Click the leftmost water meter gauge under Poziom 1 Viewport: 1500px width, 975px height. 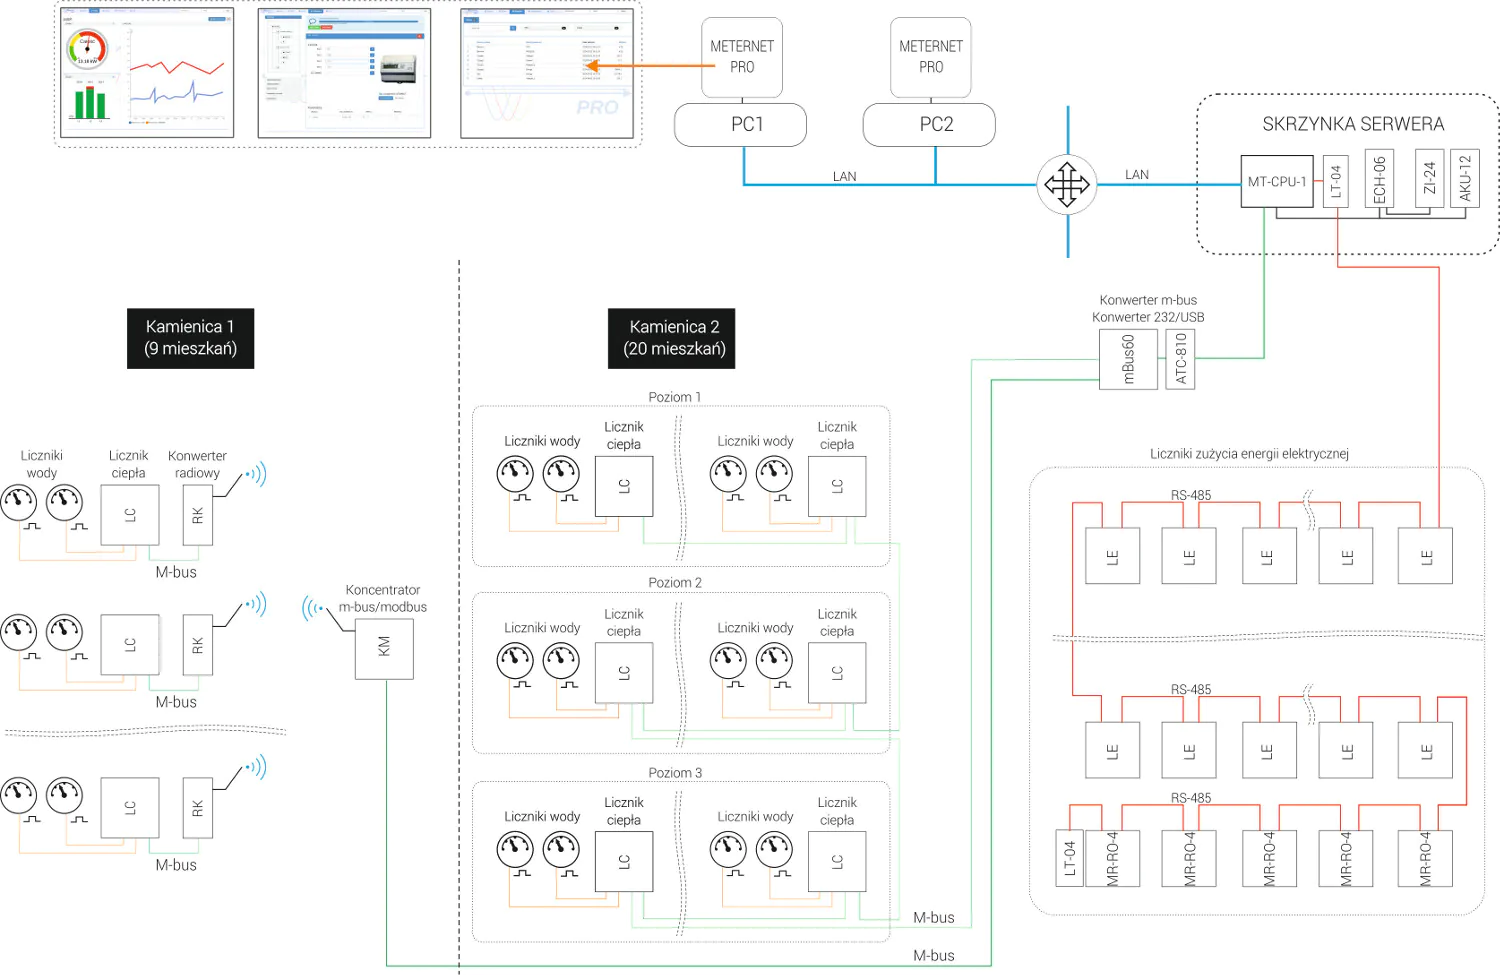click(x=516, y=473)
